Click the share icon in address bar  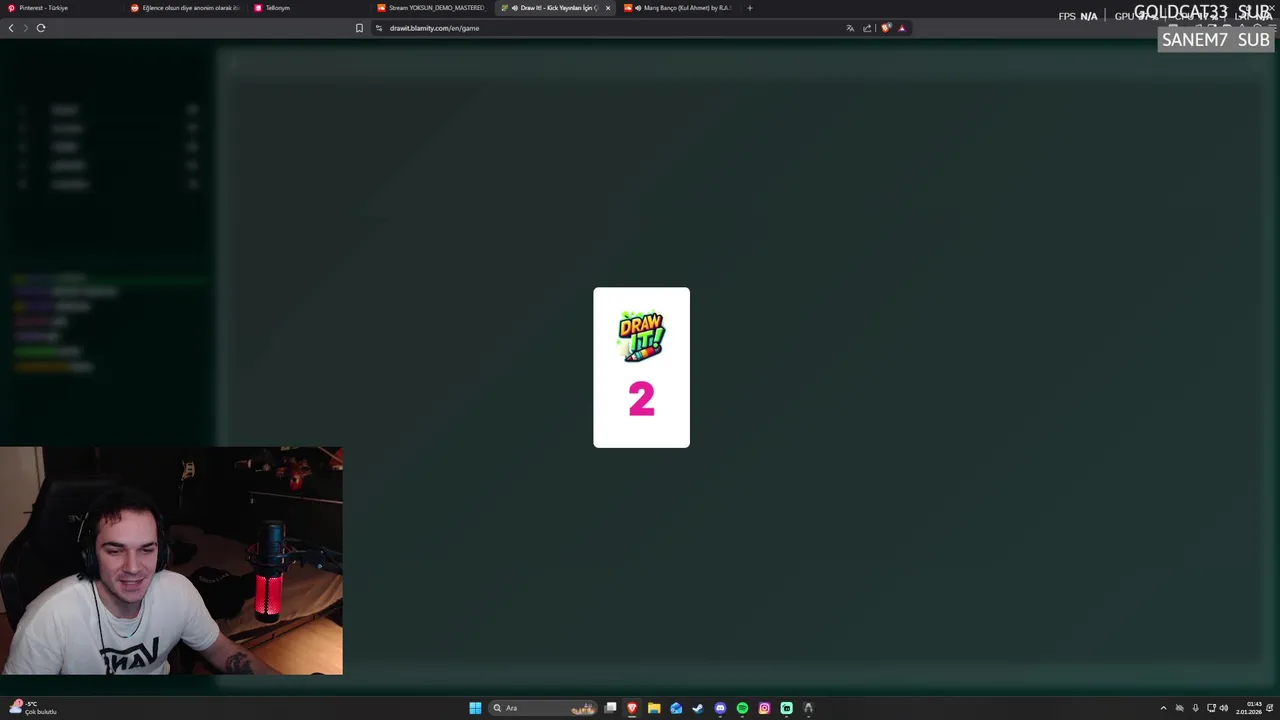867,28
